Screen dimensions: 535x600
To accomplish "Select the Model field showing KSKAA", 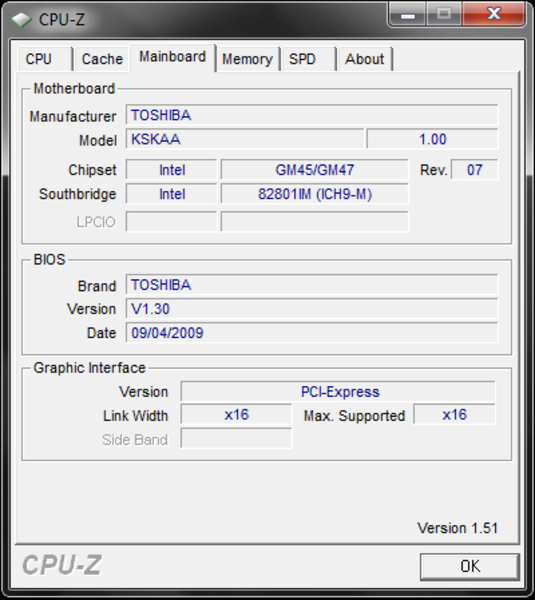I will (x=245, y=139).
